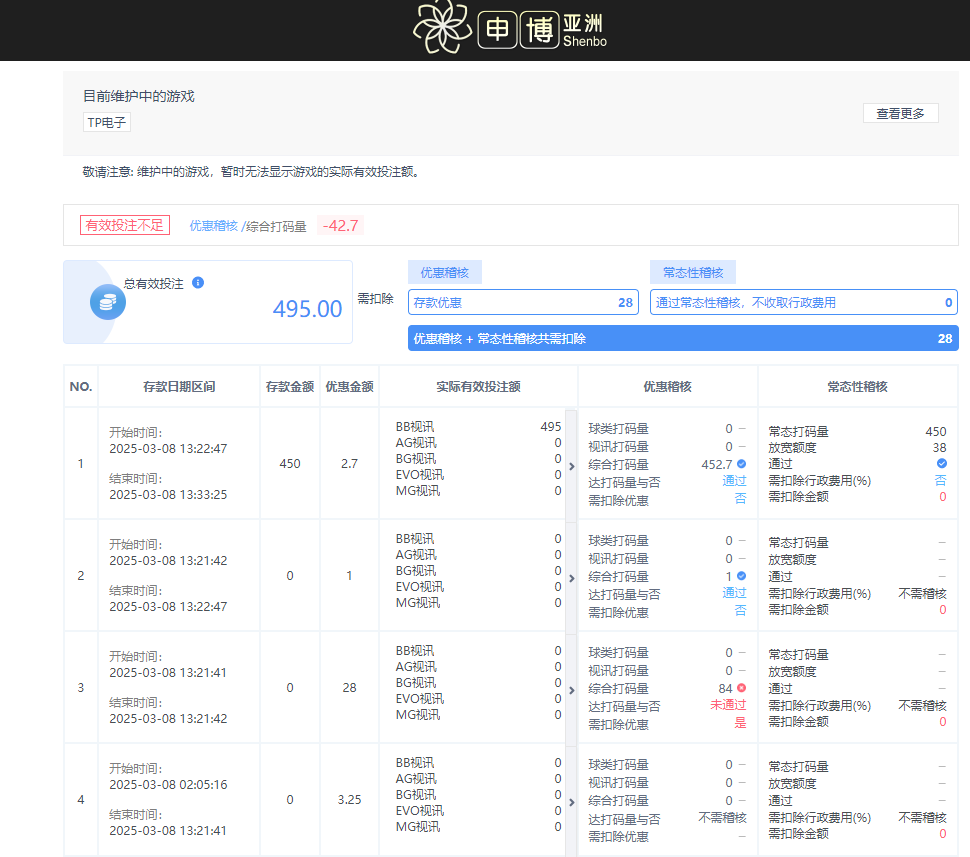Expand row 1 valid bets details chevron
Viewport: 970px width, 857px height.
coord(570,464)
